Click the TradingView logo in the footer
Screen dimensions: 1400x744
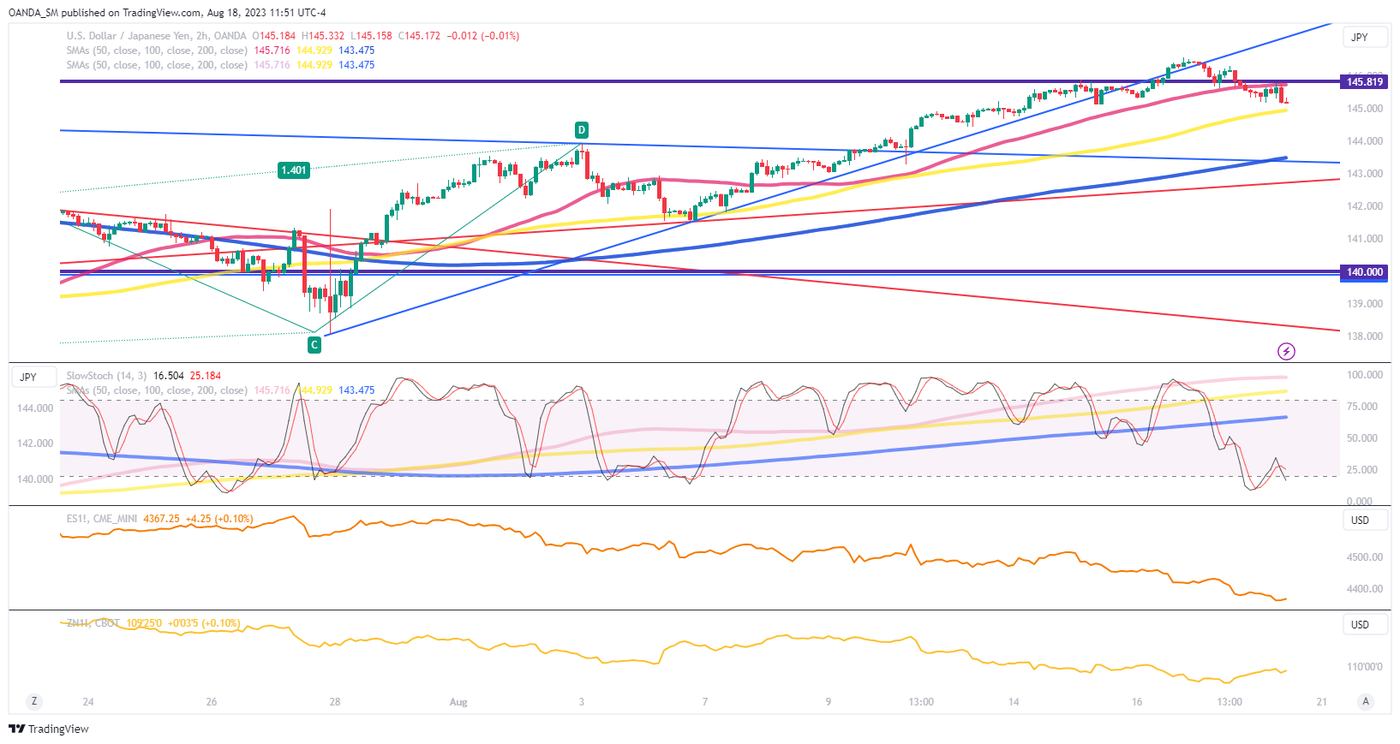(x=49, y=729)
